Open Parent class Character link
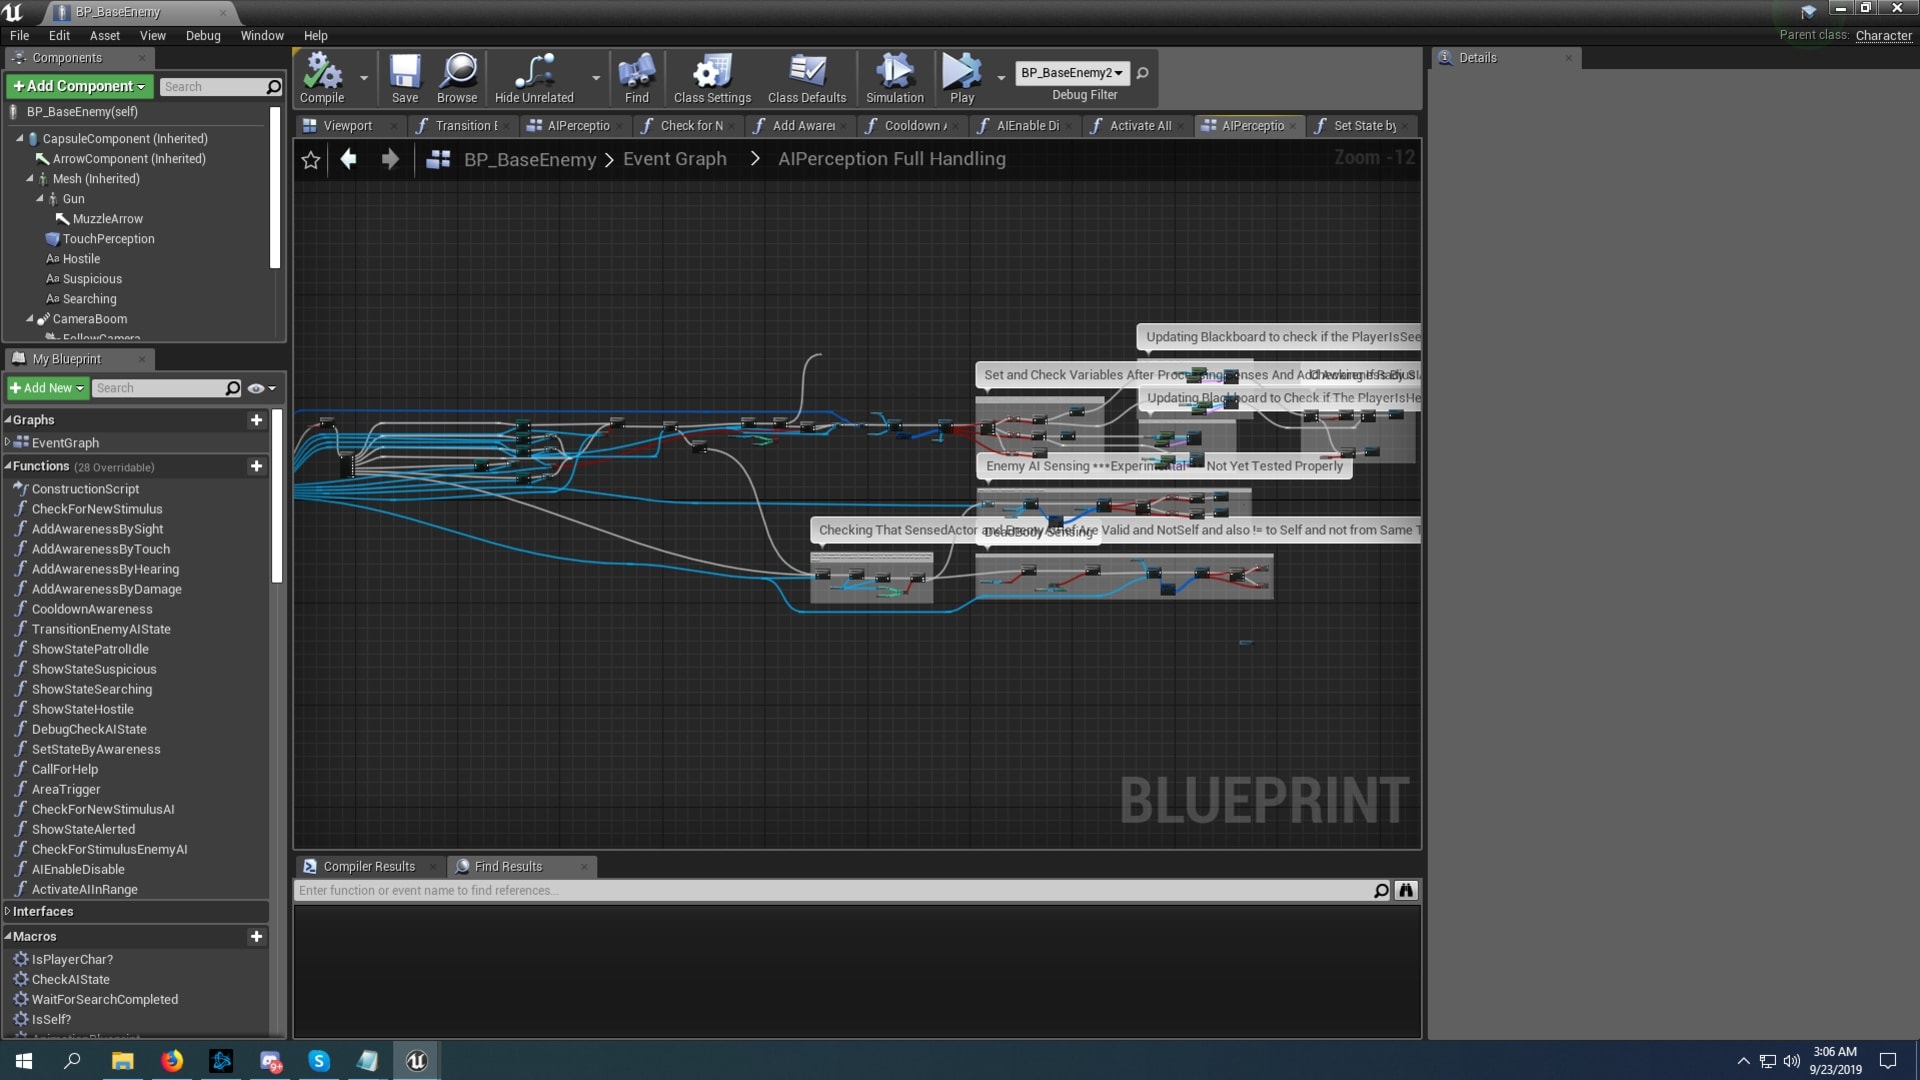Viewport: 1920px width, 1080px height. pyautogui.click(x=1883, y=35)
